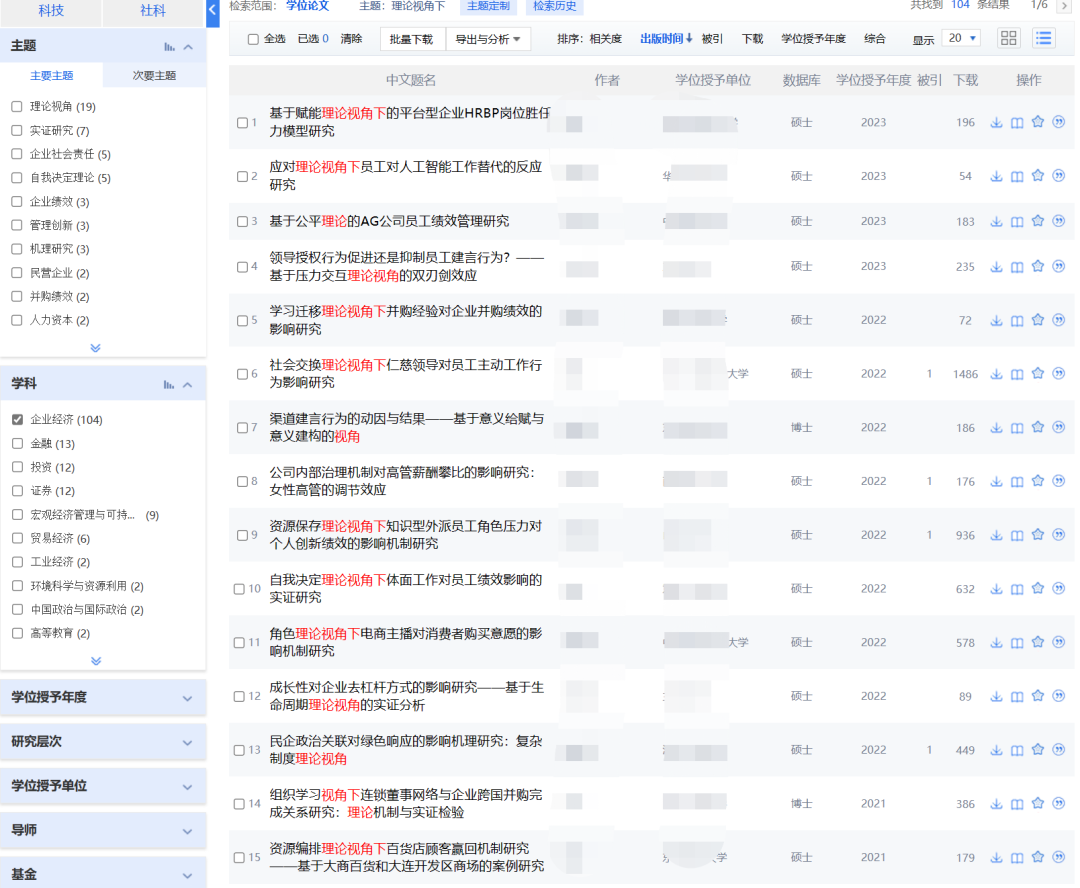Cite paper 12 about 企业去杠杆方式
The height and width of the screenshot is (888, 1080).
(x=1059, y=696)
